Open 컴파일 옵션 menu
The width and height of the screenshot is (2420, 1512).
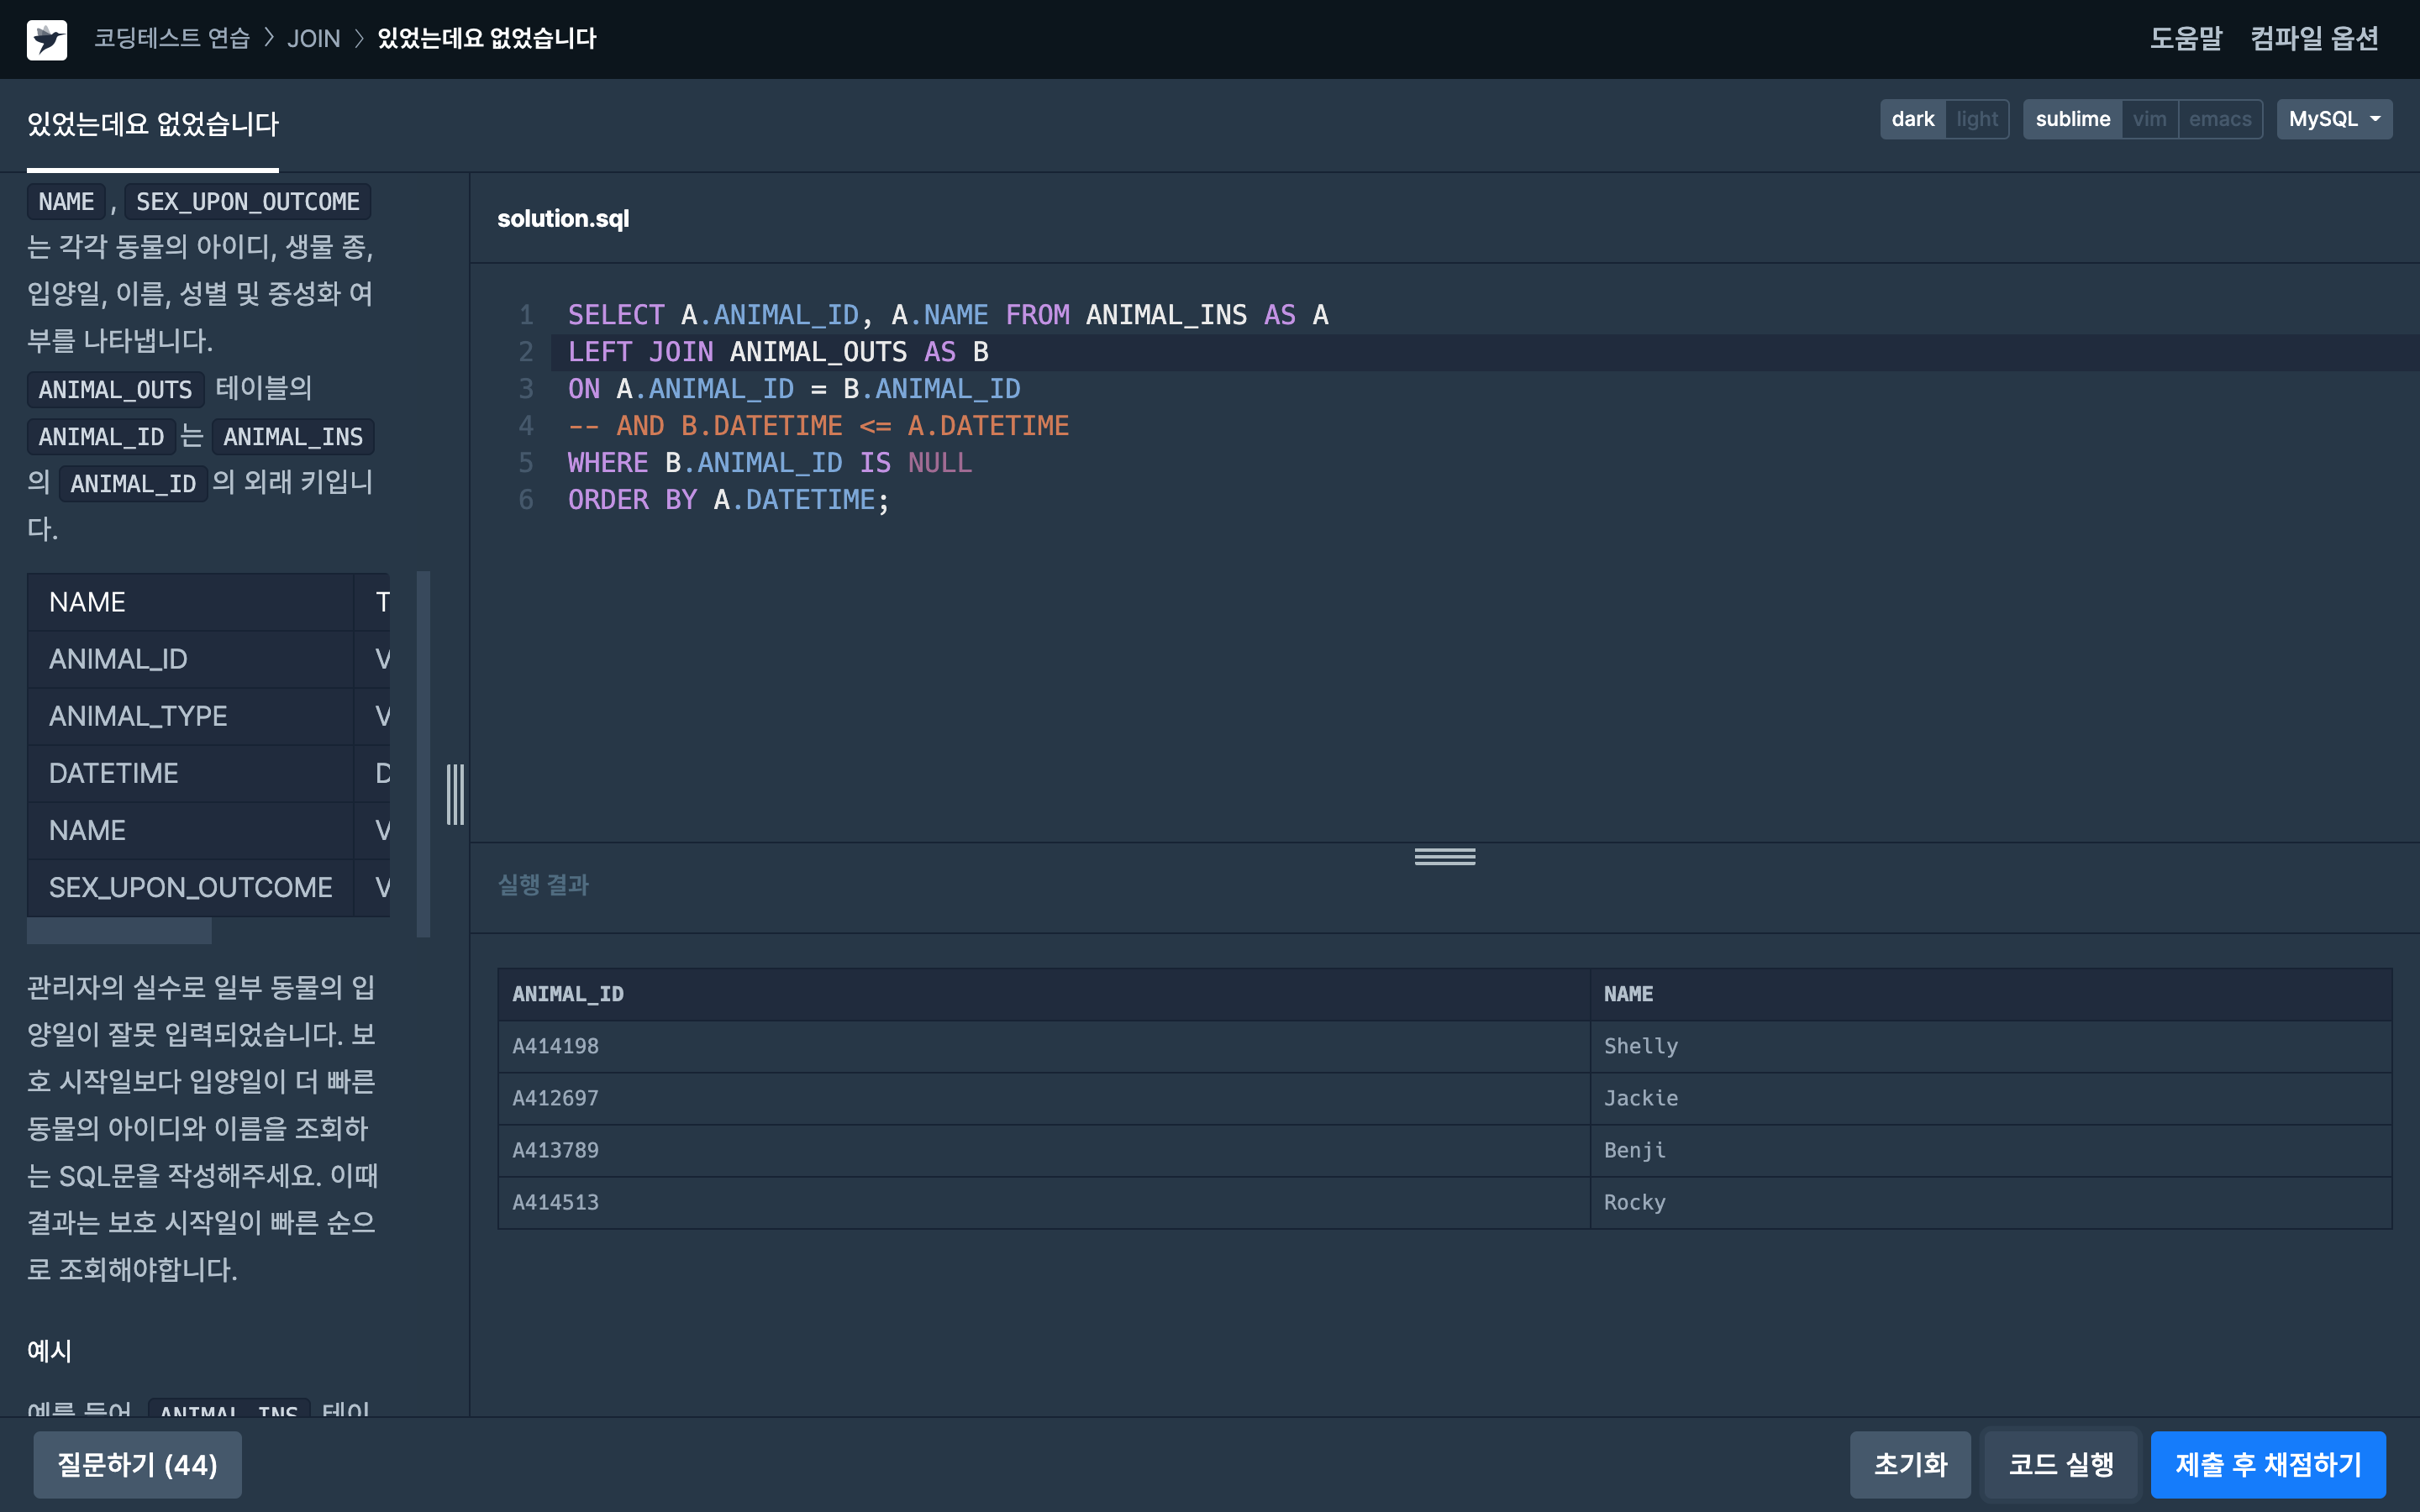click(2313, 38)
